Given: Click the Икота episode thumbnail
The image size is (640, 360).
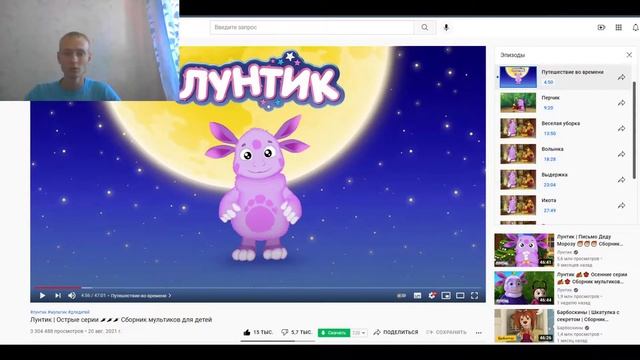Looking at the screenshot, I should tap(518, 206).
